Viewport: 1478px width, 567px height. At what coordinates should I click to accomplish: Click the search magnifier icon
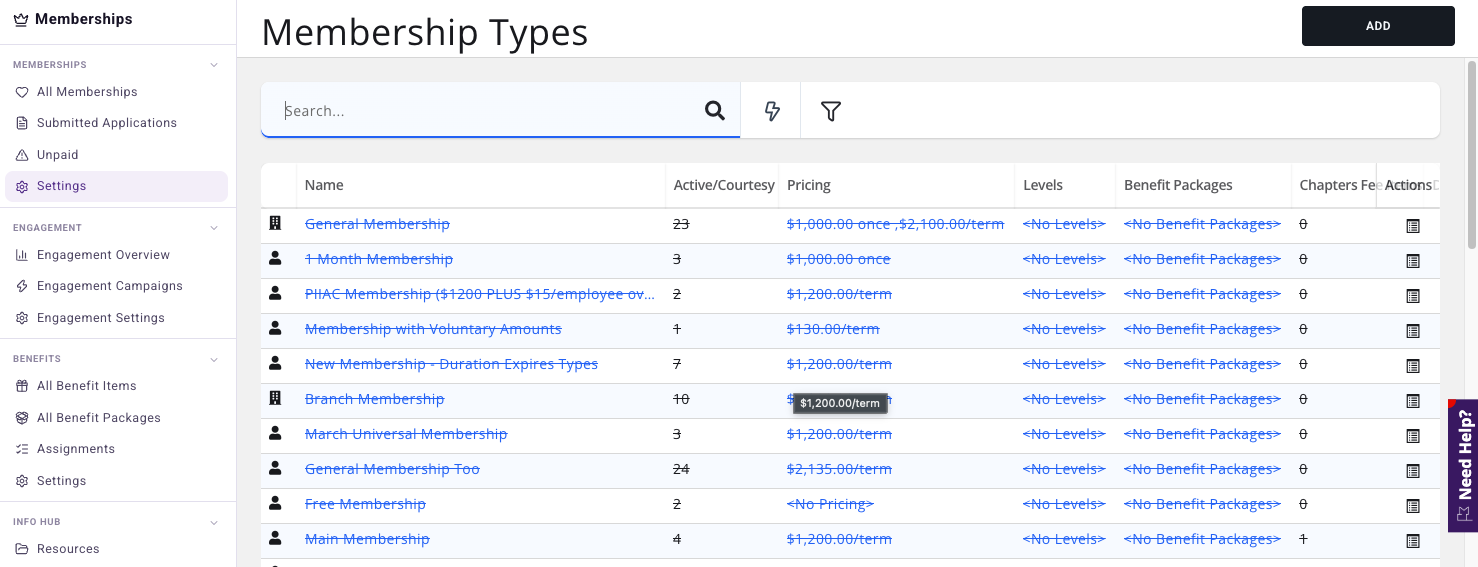click(x=714, y=110)
